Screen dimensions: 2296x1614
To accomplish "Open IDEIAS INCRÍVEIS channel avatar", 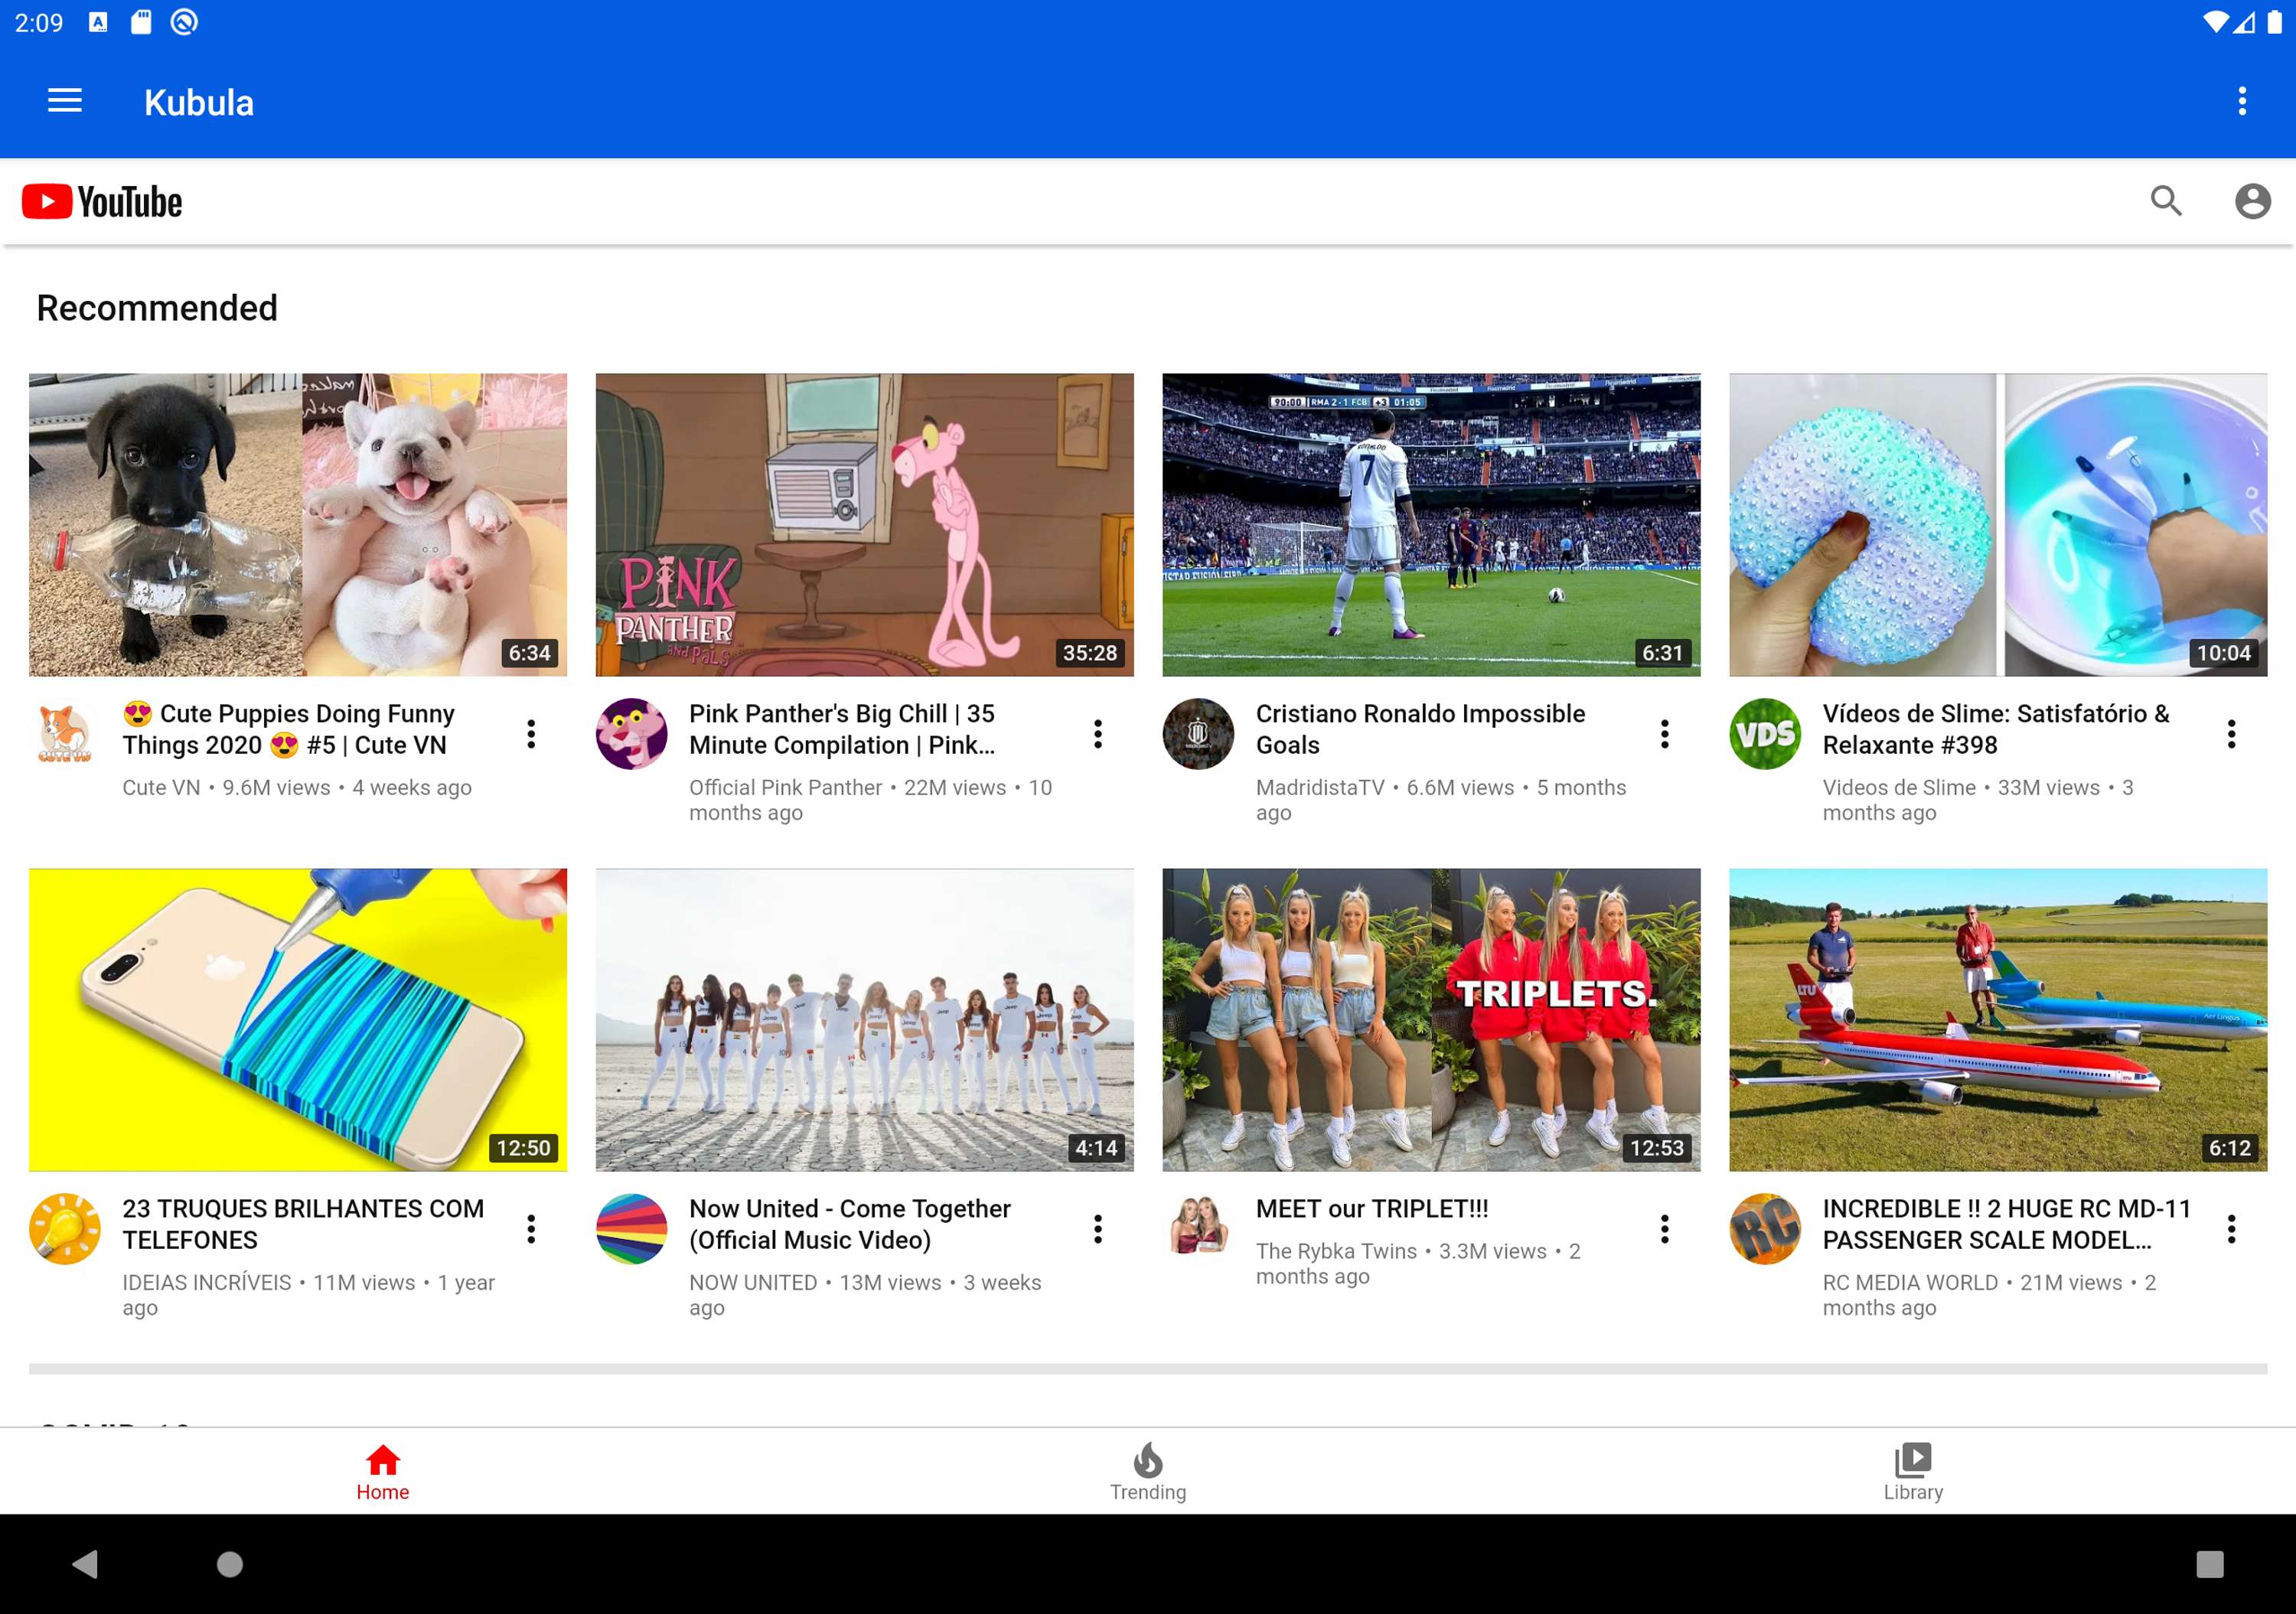I will (x=65, y=1228).
